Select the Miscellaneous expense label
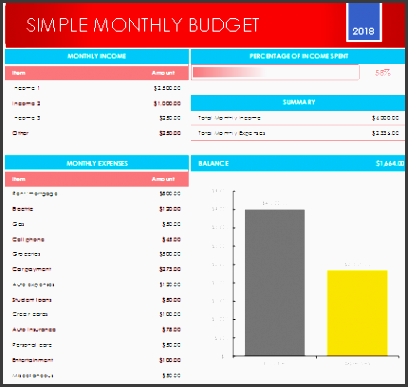Viewport: 408px width, 387px height. point(33,375)
